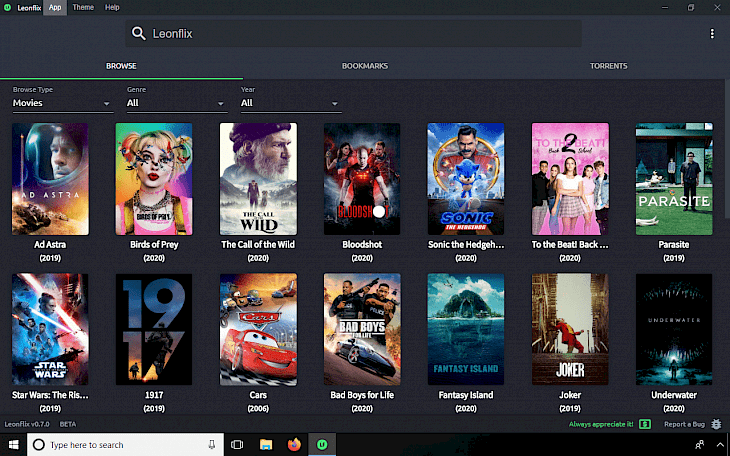The height and width of the screenshot is (456, 730).
Task: Open the Ad Astra poster
Action: 50,179
